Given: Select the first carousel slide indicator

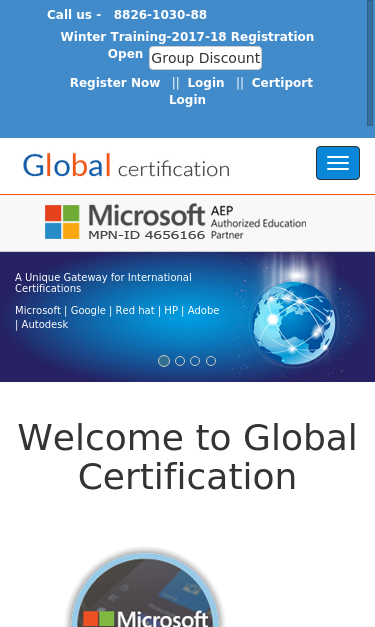Looking at the screenshot, I should pyautogui.click(x=164, y=361).
